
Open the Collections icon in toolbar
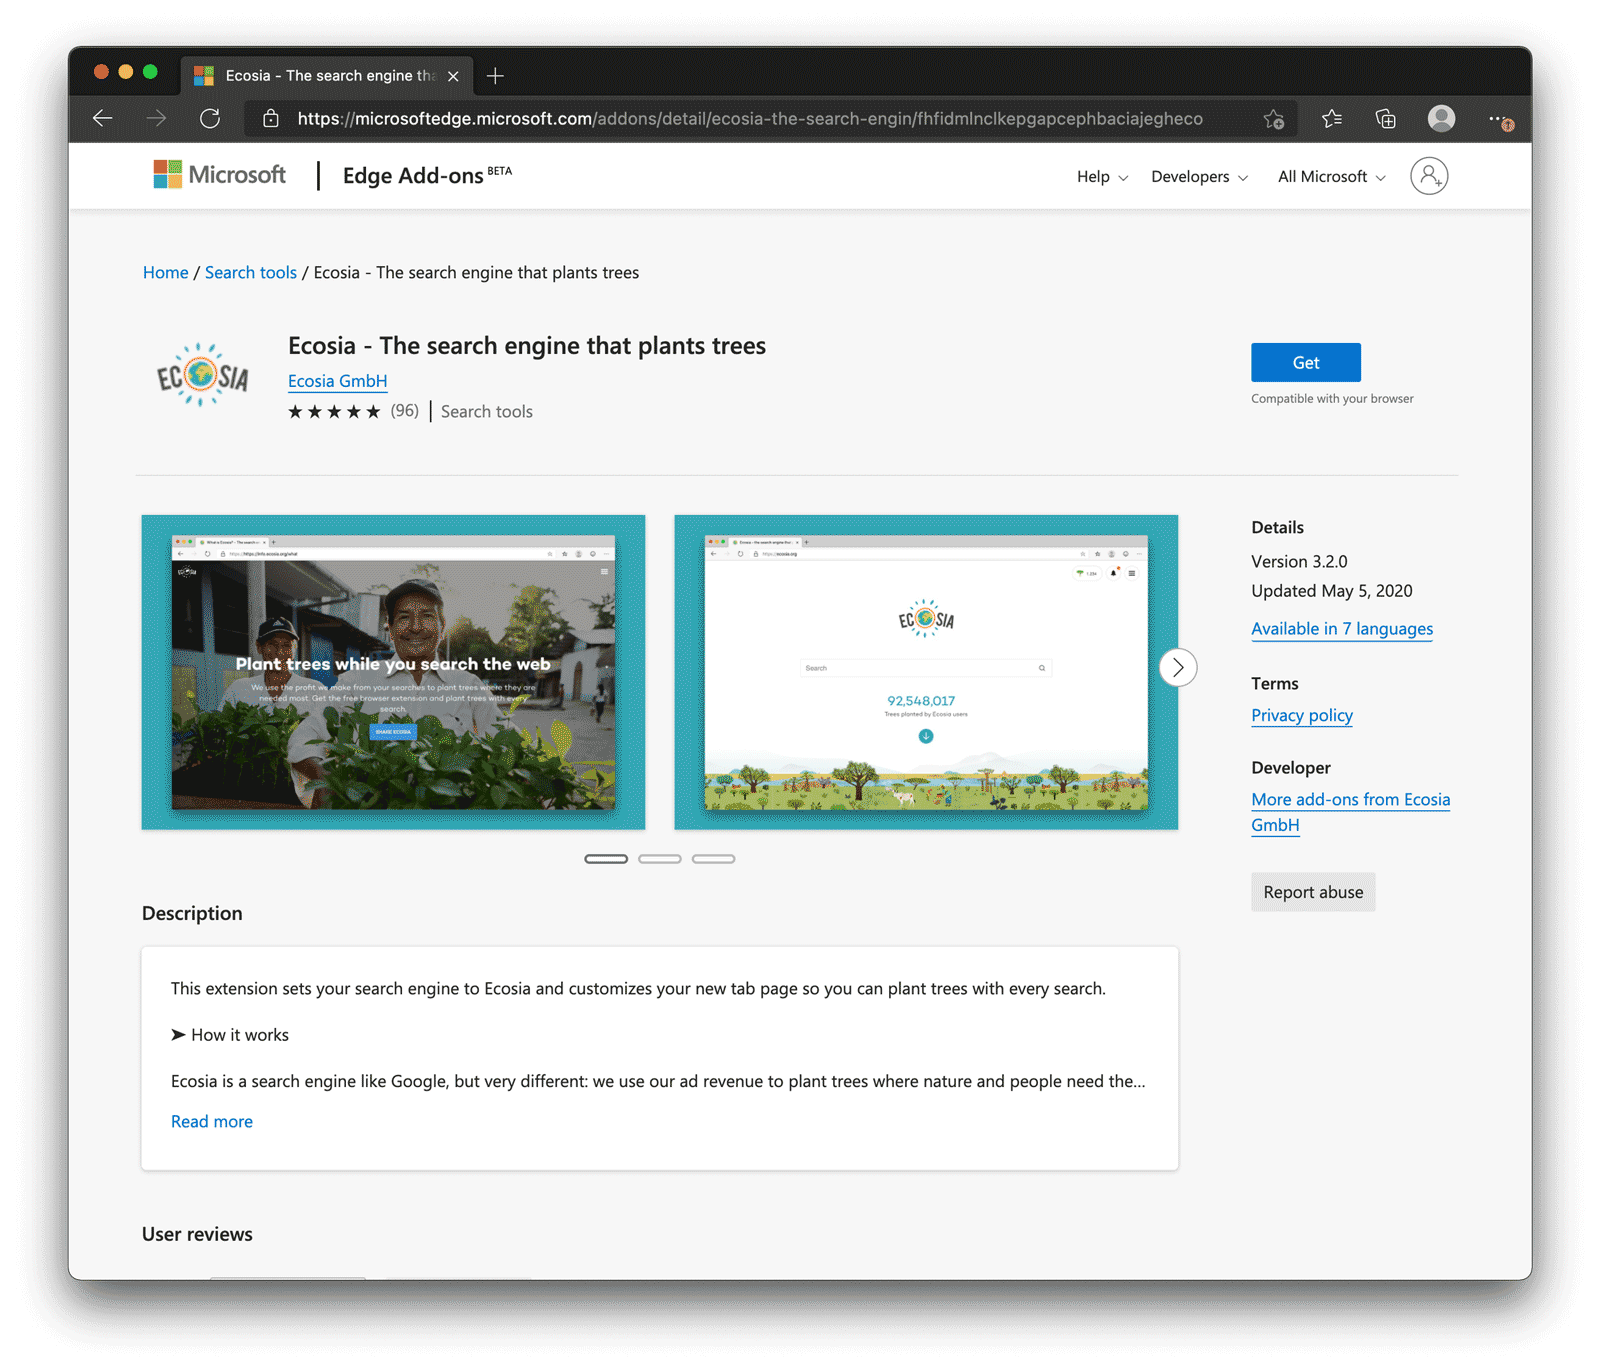point(1386,119)
